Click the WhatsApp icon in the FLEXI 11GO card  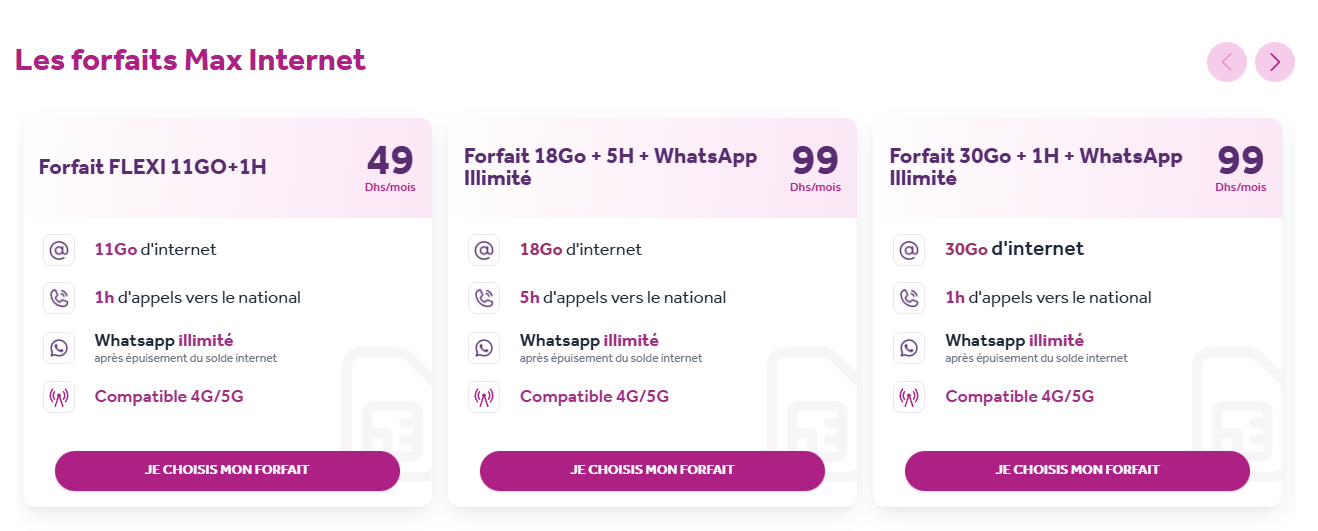(x=59, y=348)
